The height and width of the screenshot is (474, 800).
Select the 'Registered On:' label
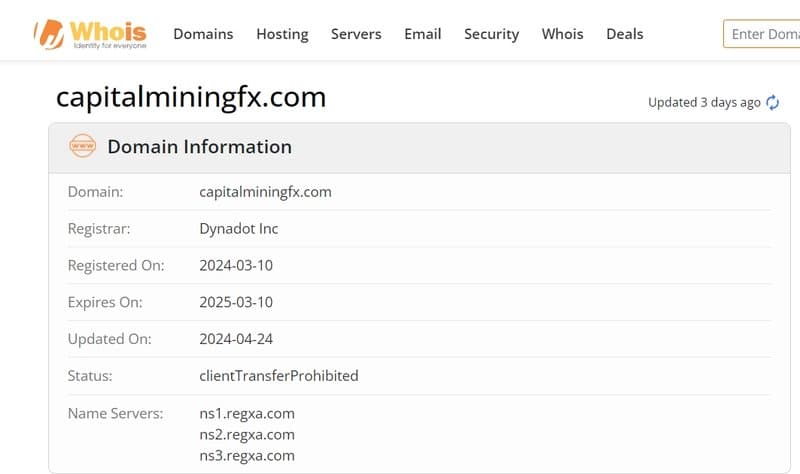[x=116, y=265]
